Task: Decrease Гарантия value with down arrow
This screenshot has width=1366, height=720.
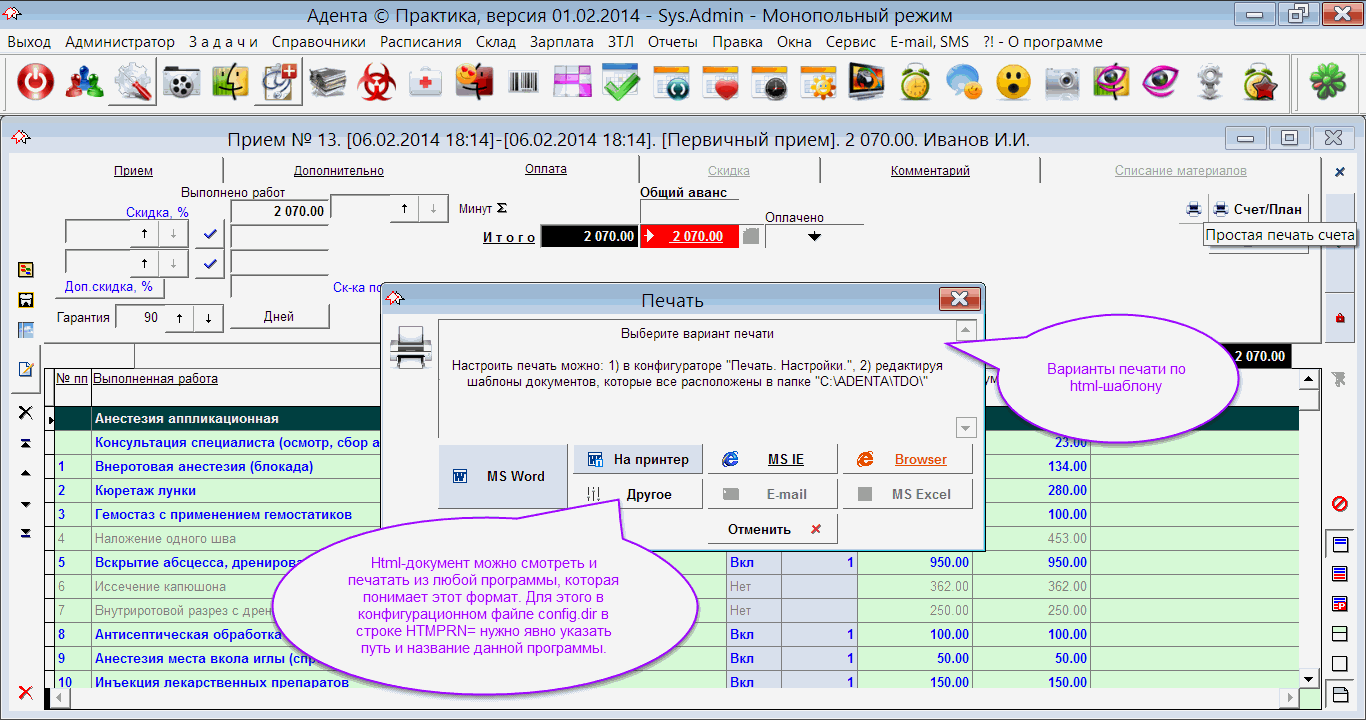Action: (x=208, y=317)
